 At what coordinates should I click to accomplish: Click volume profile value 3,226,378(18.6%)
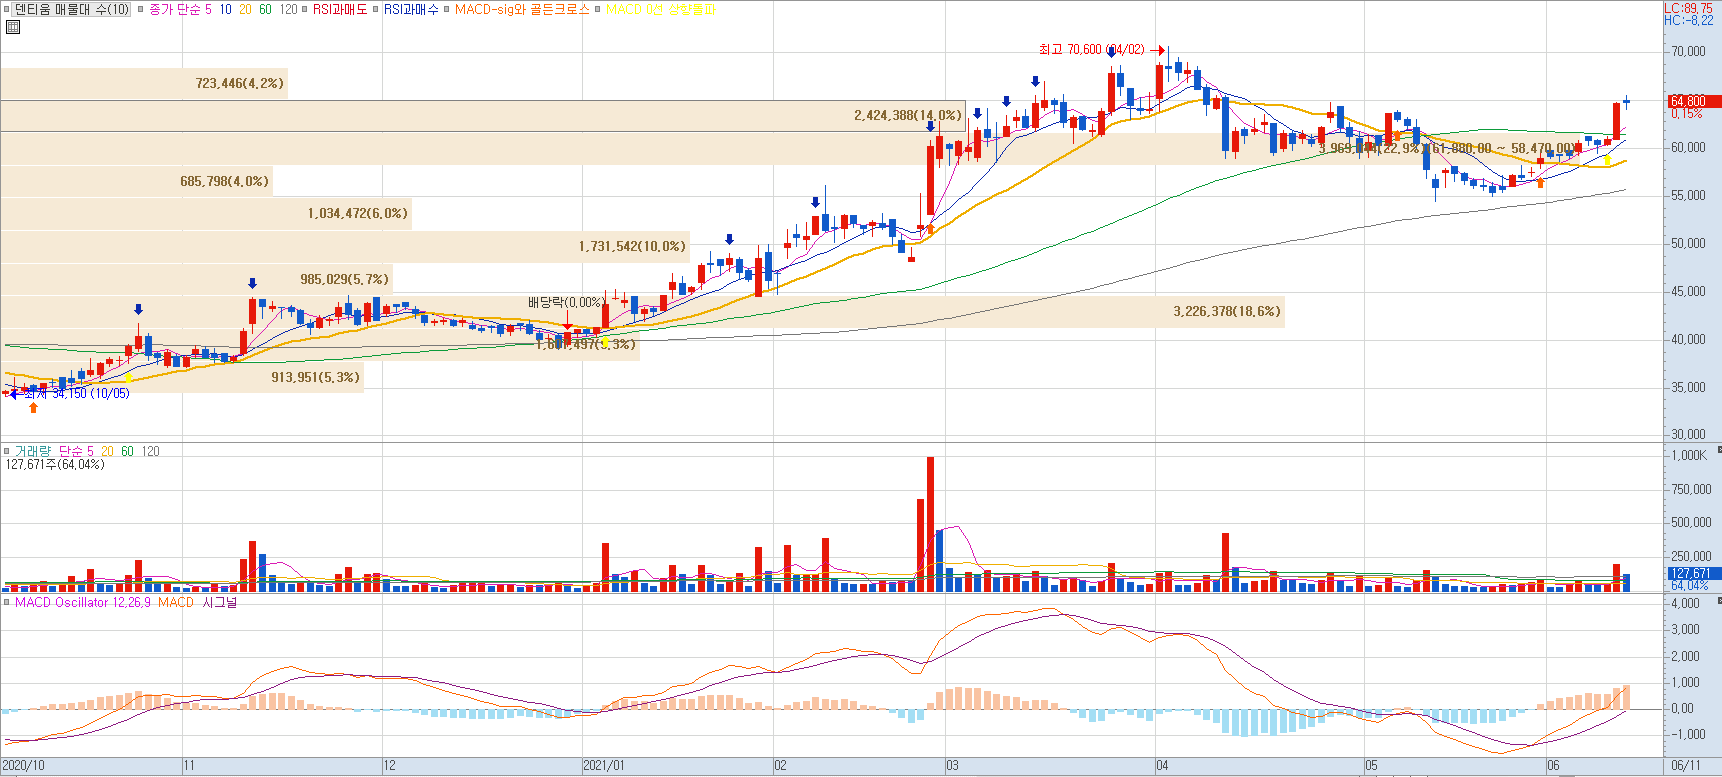point(1226,311)
